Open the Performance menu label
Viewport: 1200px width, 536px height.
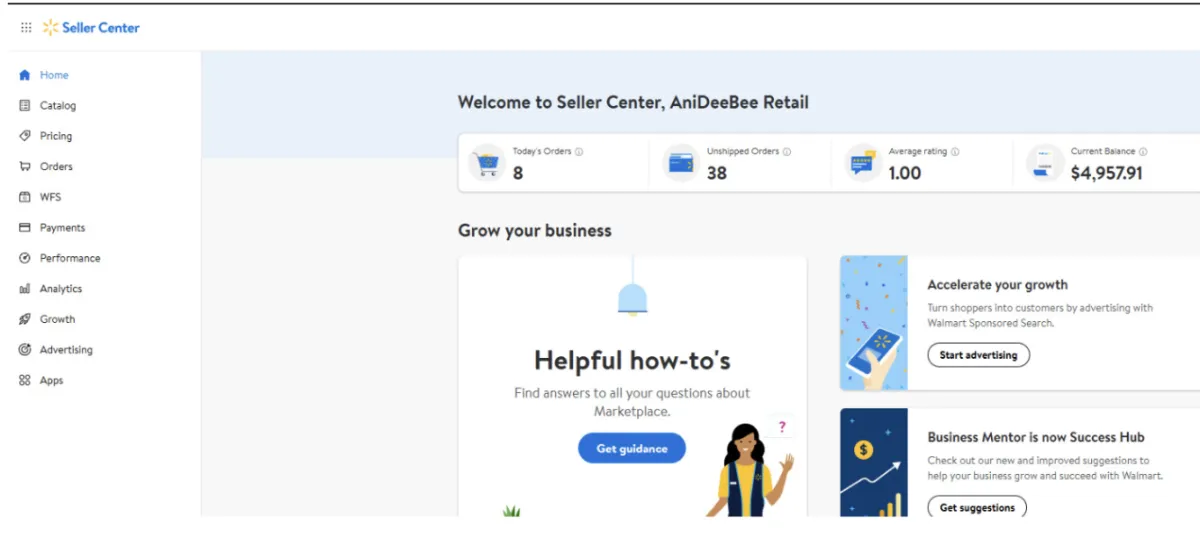(x=70, y=258)
